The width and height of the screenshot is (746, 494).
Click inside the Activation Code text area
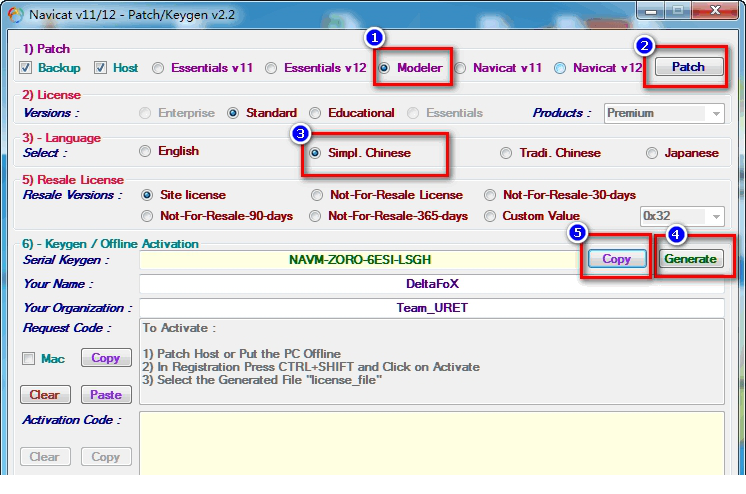[432, 443]
